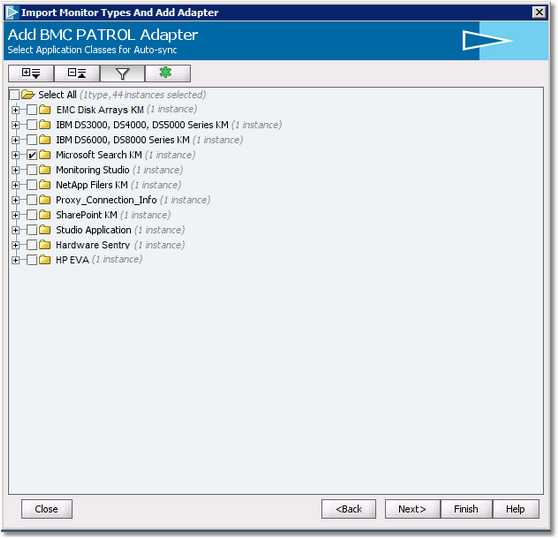Check the Studio Application checkbox
Viewport: 558px width, 539px height.
[x=32, y=230]
